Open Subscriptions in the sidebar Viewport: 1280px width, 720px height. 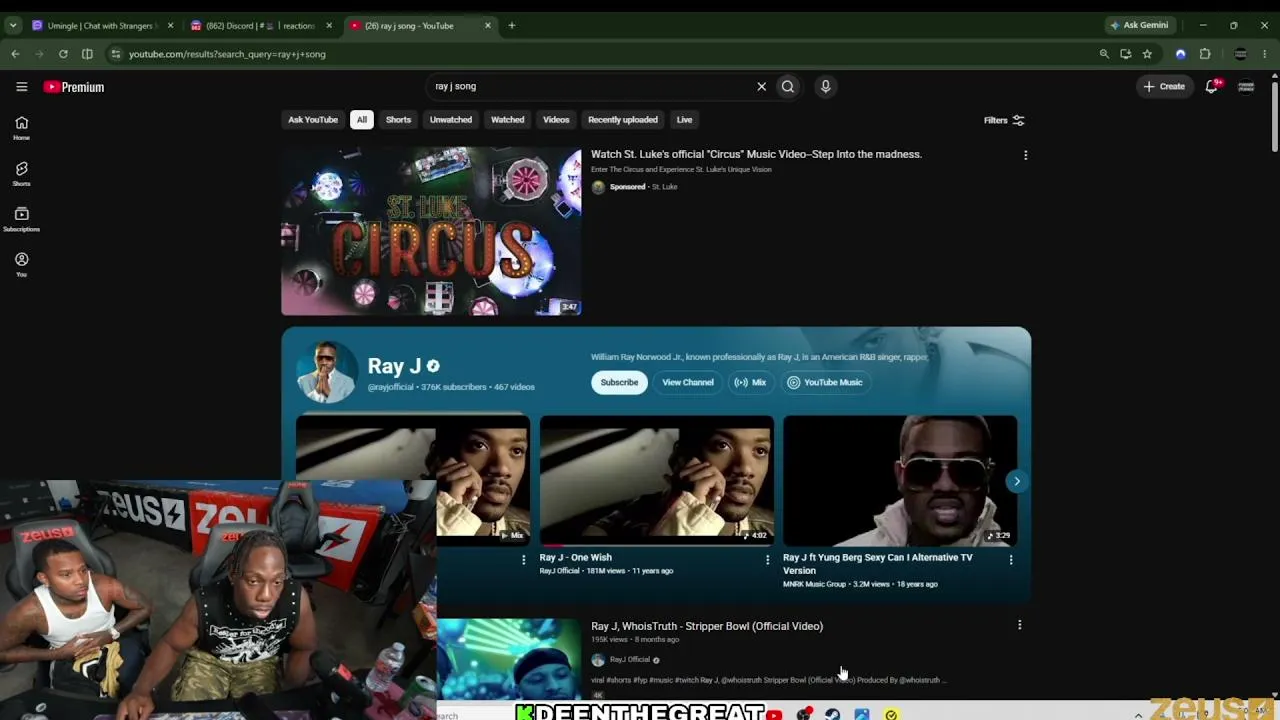[21, 219]
